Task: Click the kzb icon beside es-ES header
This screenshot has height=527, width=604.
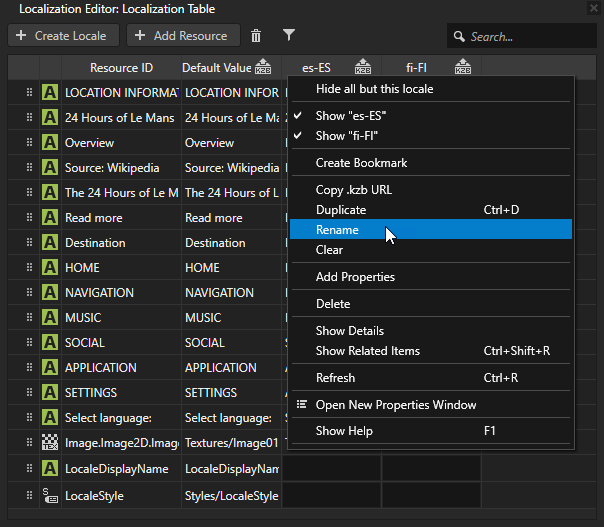Action: pyautogui.click(x=363, y=68)
